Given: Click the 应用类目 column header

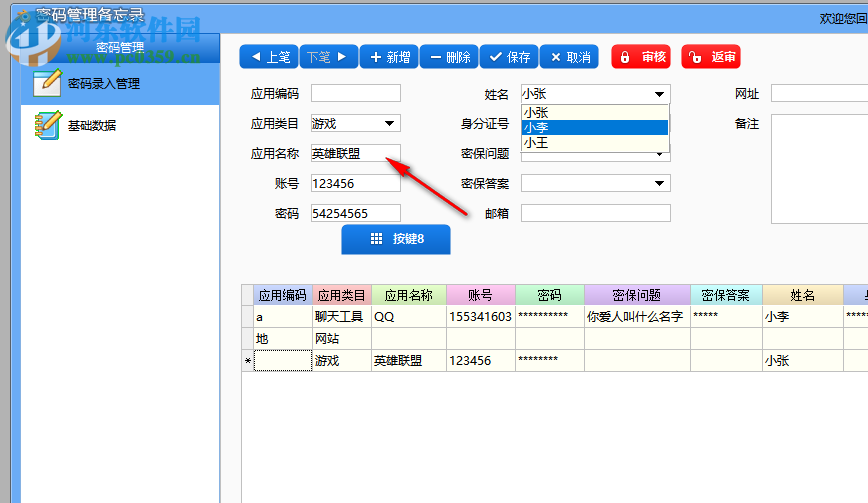Looking at the screenshot, I should [342, 295].
